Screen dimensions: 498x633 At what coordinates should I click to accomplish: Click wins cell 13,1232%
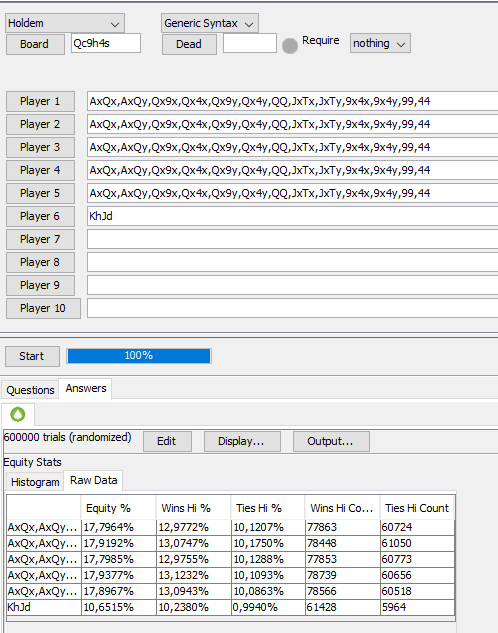194,575
